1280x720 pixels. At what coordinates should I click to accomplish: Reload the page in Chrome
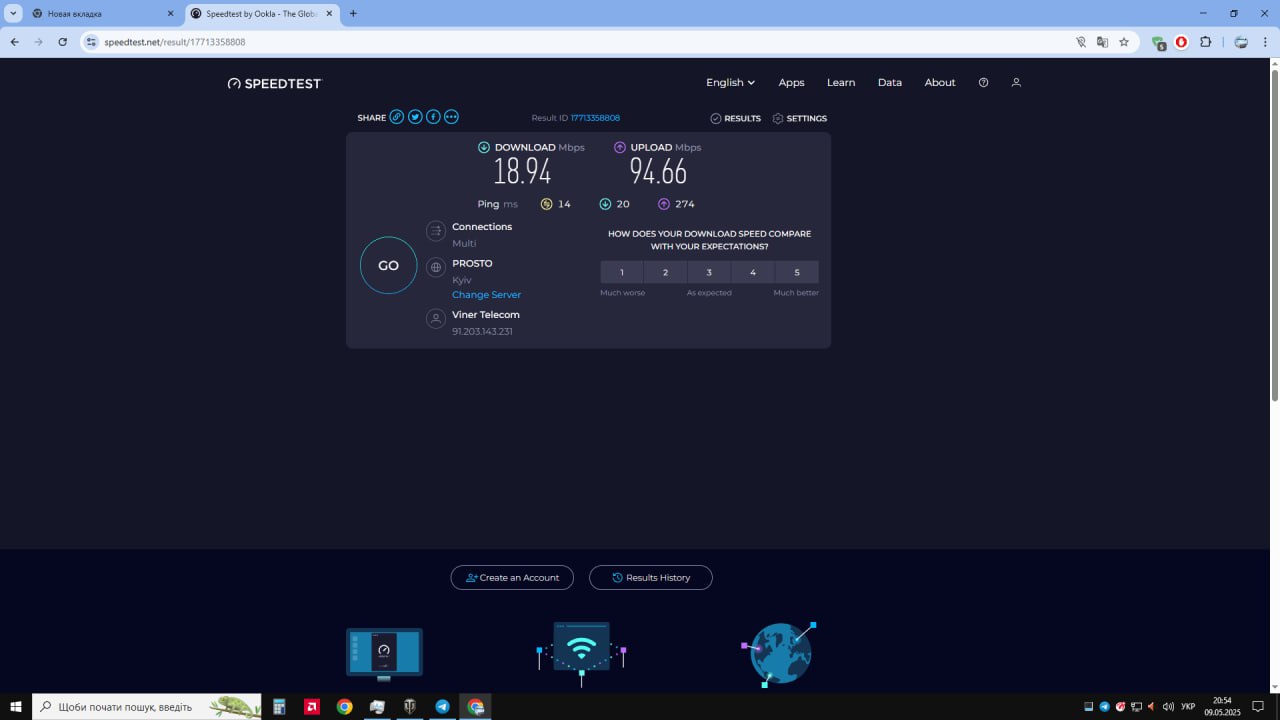pyautogui.click(x=62, y=42)
